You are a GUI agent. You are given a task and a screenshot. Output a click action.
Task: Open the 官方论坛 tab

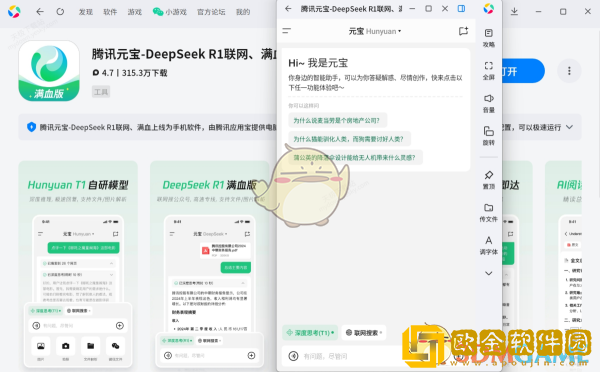211,12
